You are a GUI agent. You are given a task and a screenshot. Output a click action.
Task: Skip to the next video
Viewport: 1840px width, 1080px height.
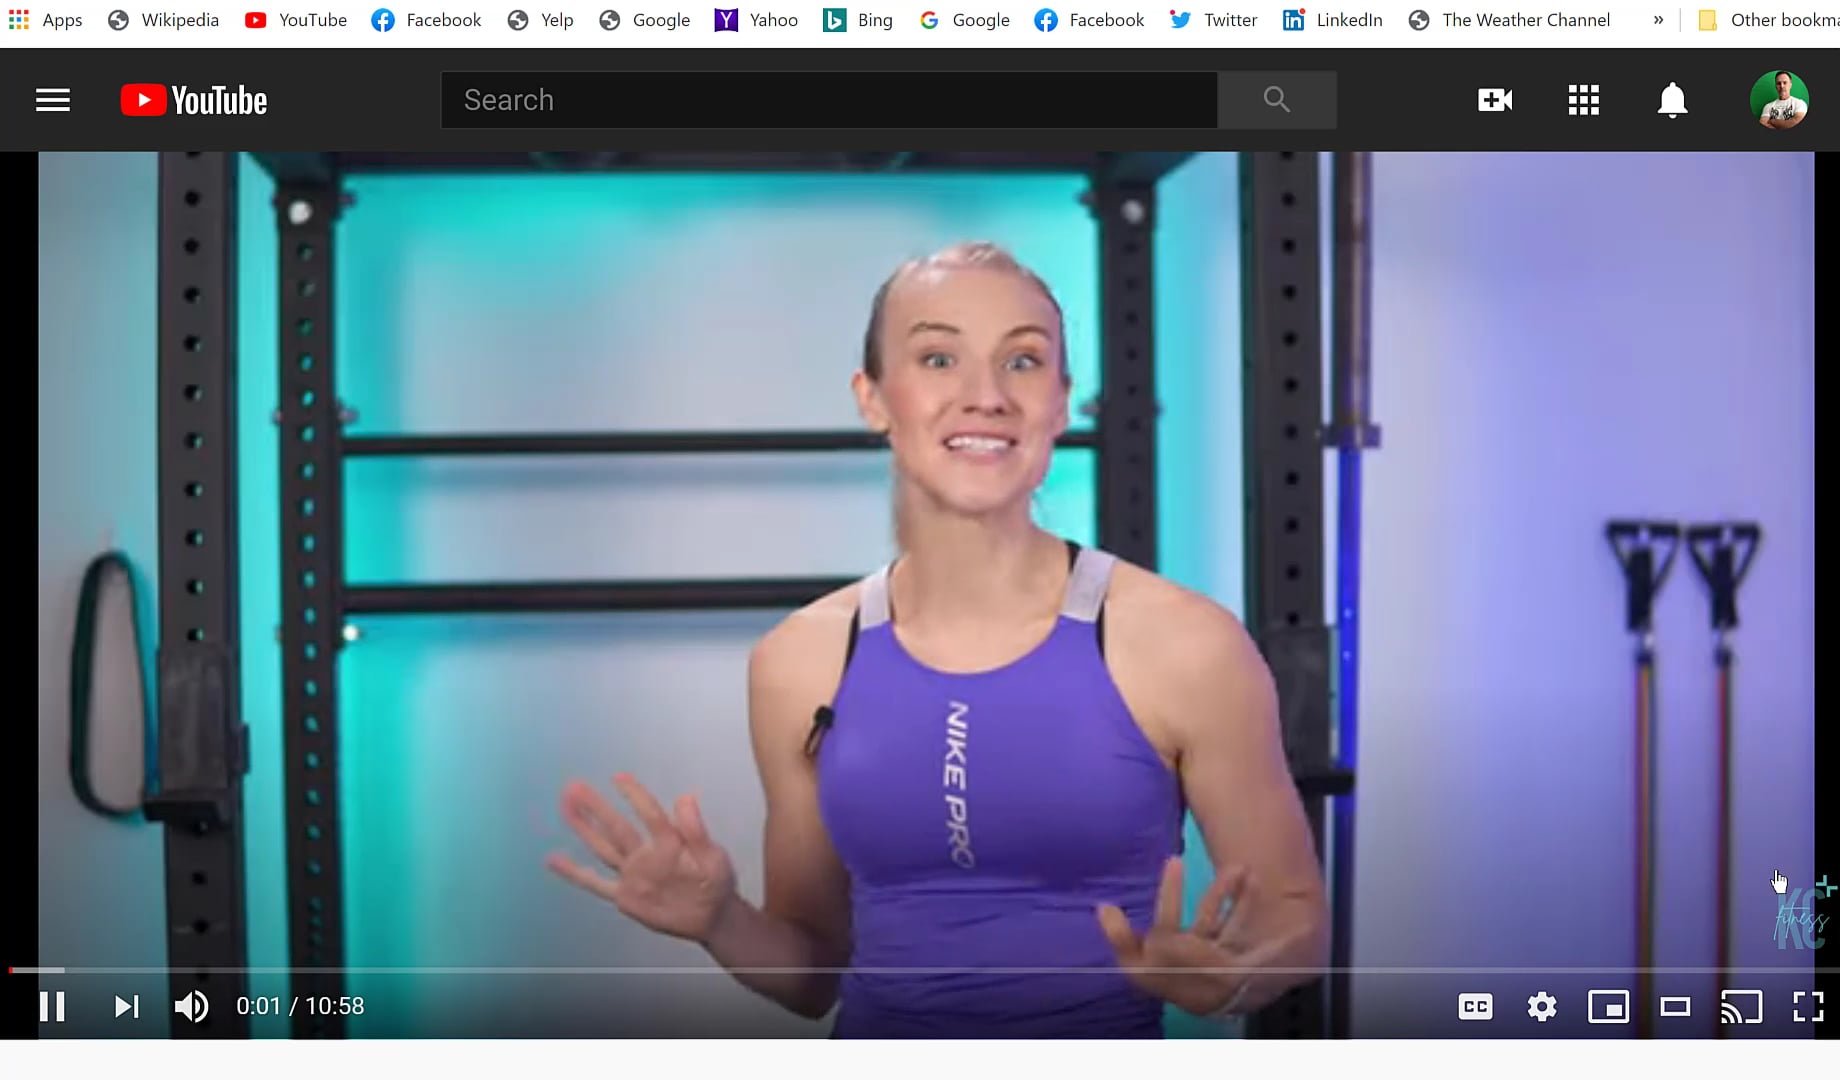pyautogui.click(x=125, y=1007)
